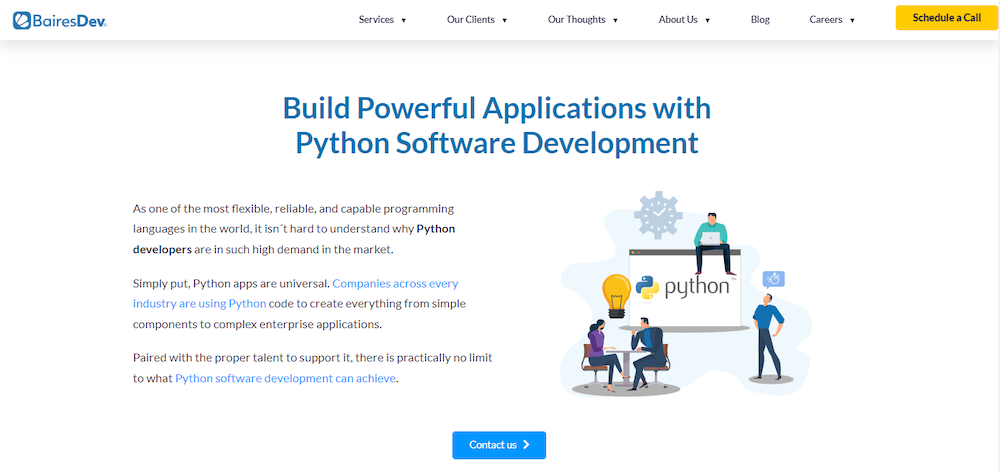Expand the About Us dropdown arrow

708,20
